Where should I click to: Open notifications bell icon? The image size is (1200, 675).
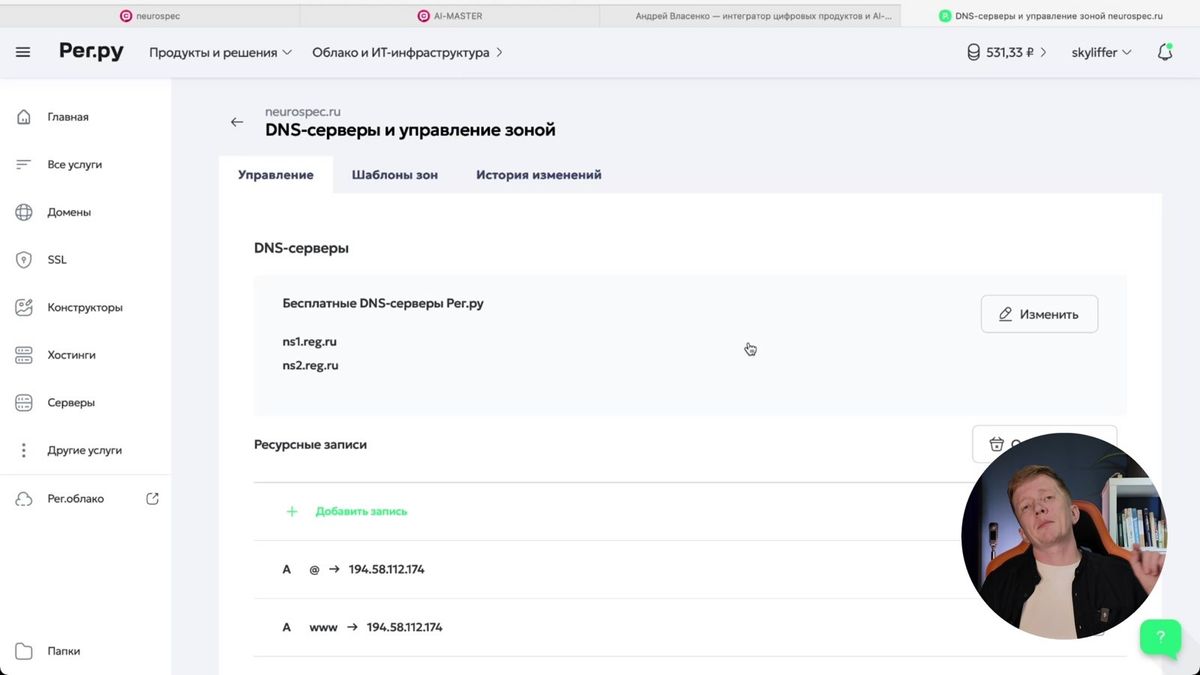pyautogui.click(x=1165, y=52)
